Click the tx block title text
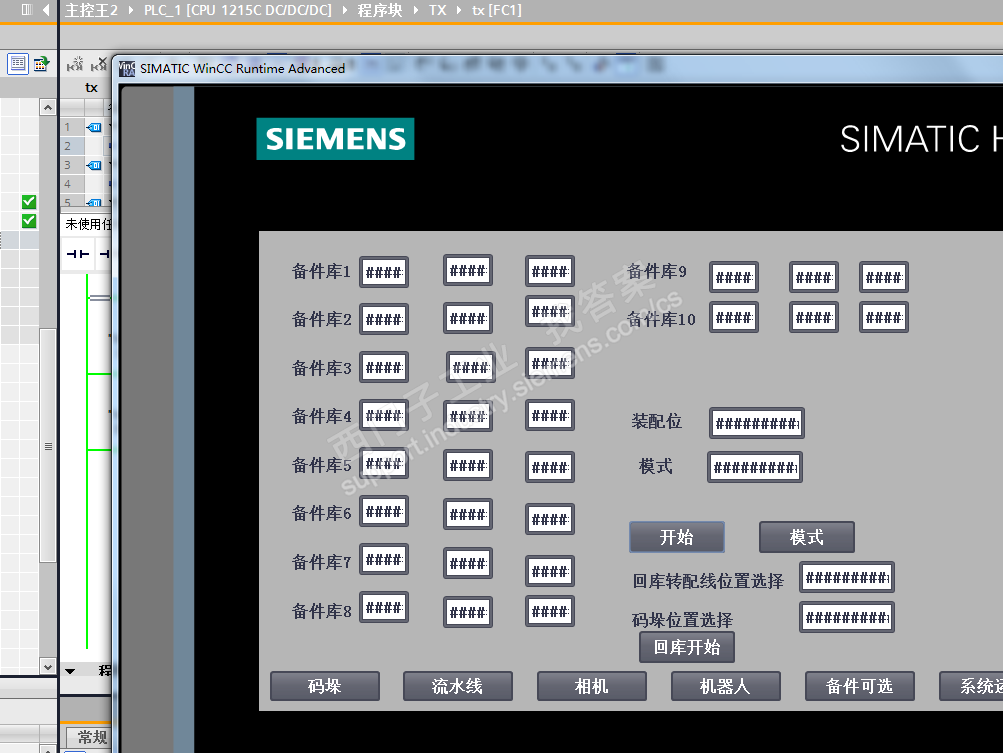1003x753 pixels. 91,88
